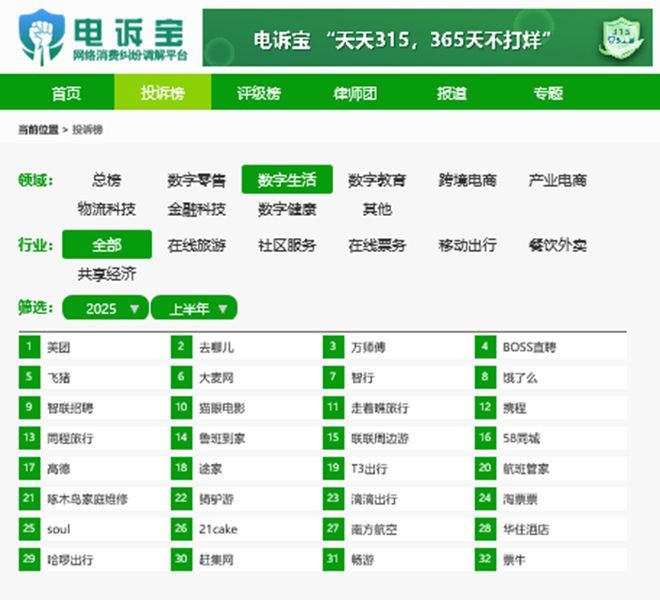Expand the 上半年 period dropdown
The height and width of the screenshot is (600, 660).
[194, 308]
